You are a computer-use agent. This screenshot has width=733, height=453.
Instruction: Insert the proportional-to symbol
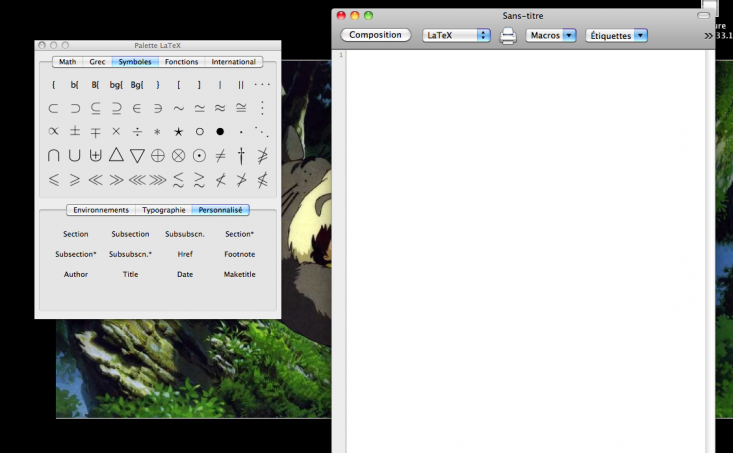coord(53,132)
